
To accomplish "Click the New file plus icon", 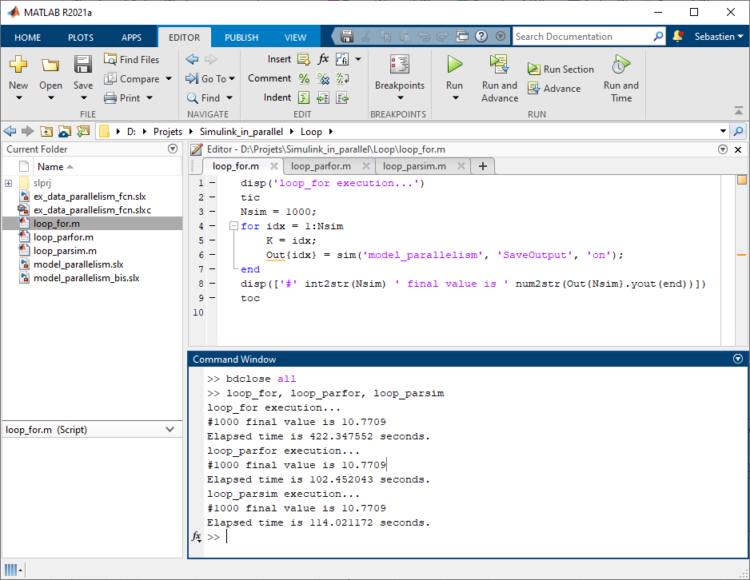I will (x=18, y=64).
